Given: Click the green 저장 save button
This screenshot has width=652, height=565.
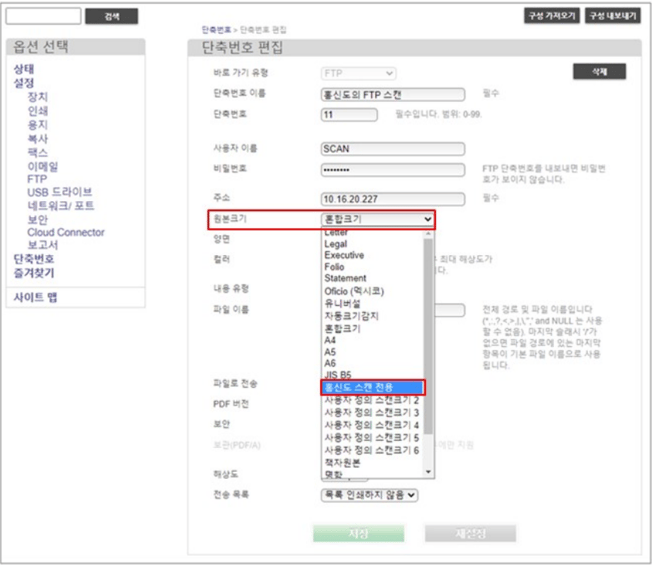Looking at the screenshot, I should point(358,534).
